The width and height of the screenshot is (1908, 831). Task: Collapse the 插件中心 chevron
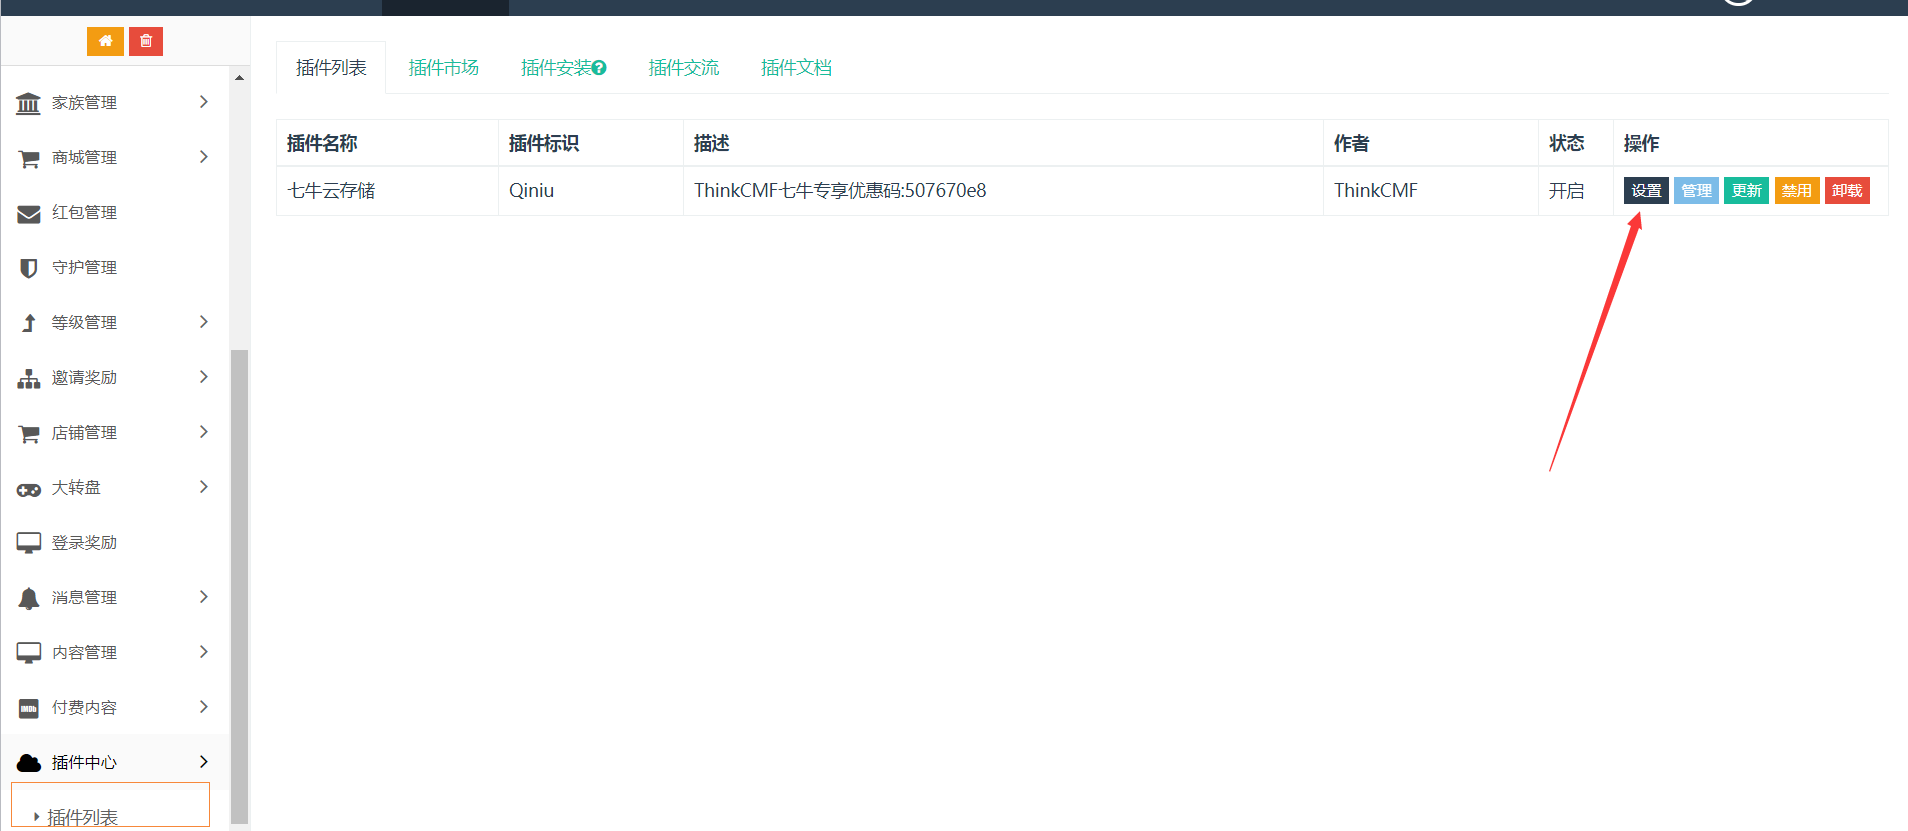pos(204,762)
